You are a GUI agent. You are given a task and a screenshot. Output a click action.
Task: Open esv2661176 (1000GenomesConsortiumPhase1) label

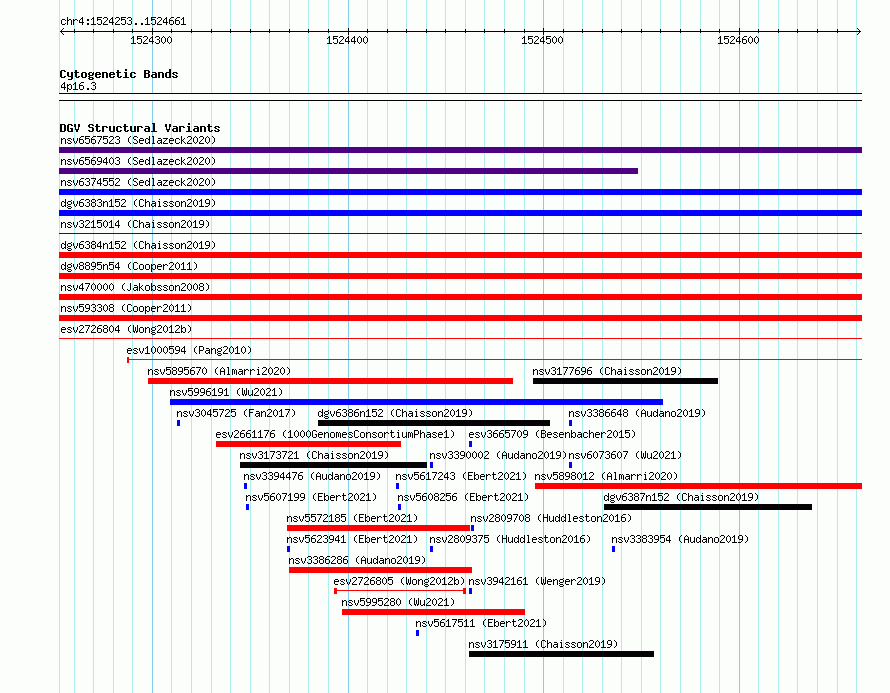pos(335,434)
